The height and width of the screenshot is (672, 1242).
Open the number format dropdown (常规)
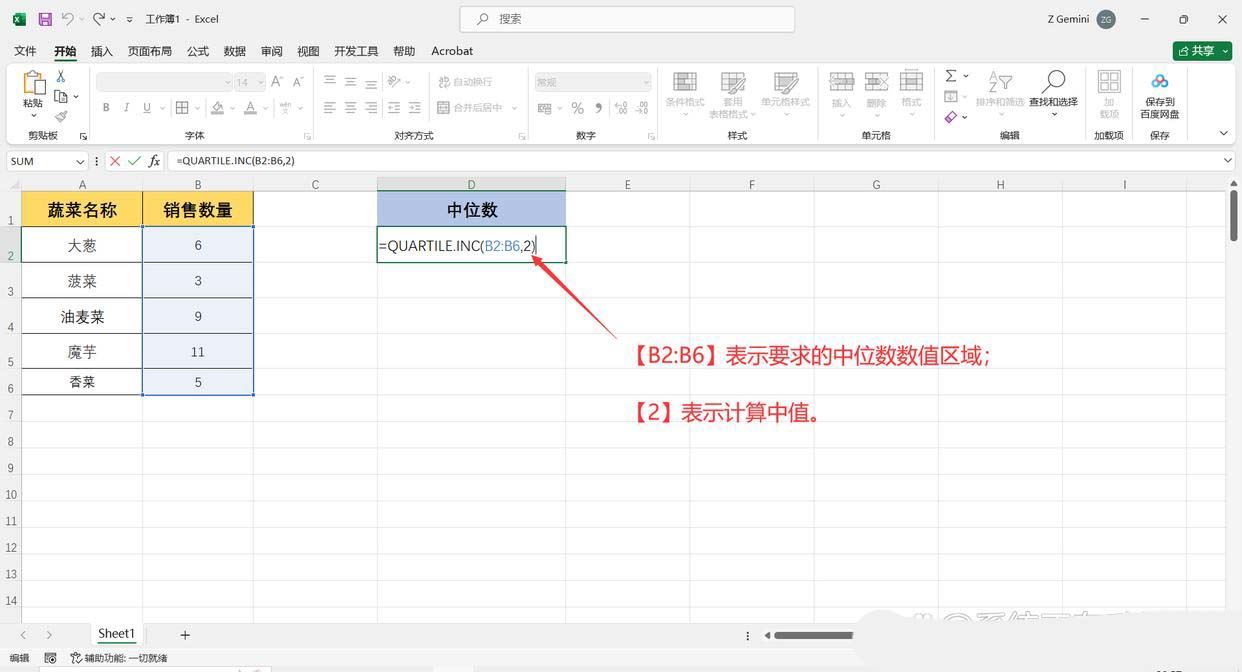pos(646,82)
